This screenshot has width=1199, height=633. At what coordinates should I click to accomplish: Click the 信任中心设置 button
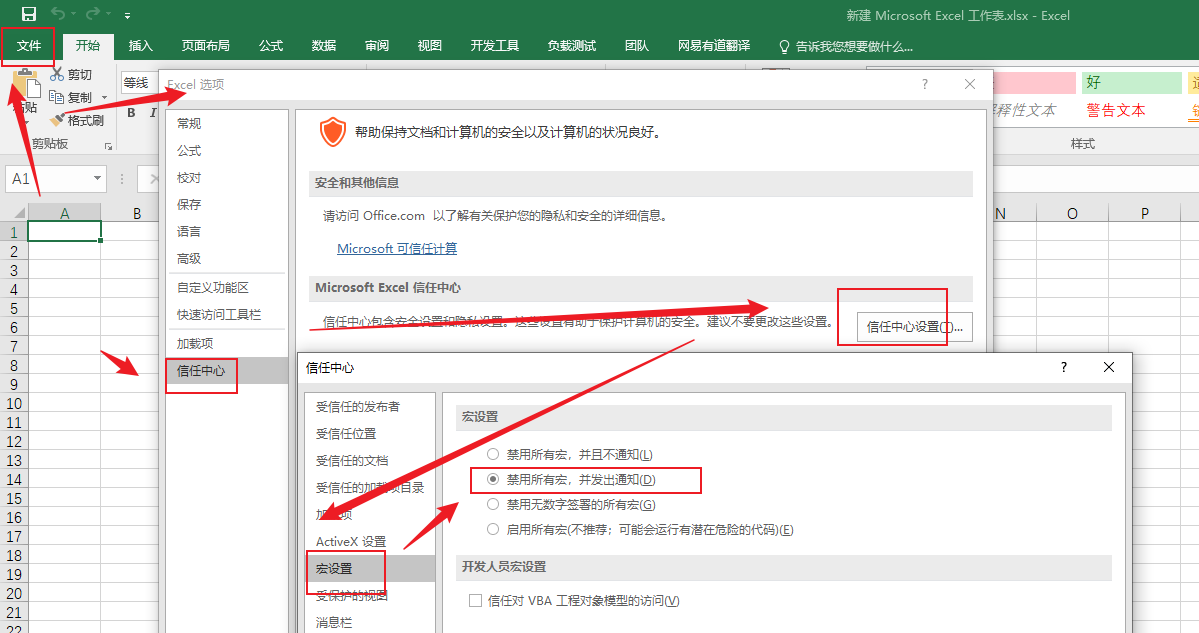click(915, 326)
